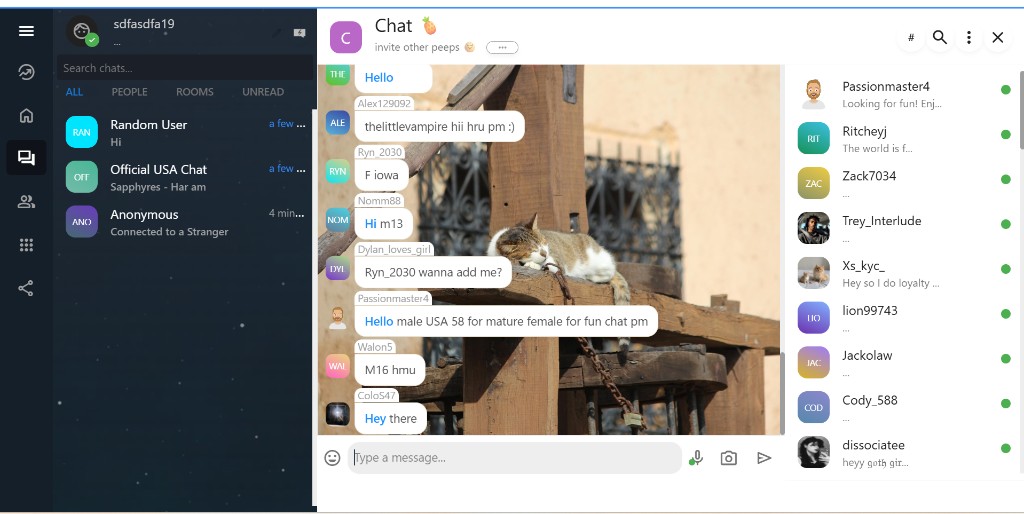This screenshot has height=514, width=1024.
Task: Click the member list scrollbar
Action: 1021,110
